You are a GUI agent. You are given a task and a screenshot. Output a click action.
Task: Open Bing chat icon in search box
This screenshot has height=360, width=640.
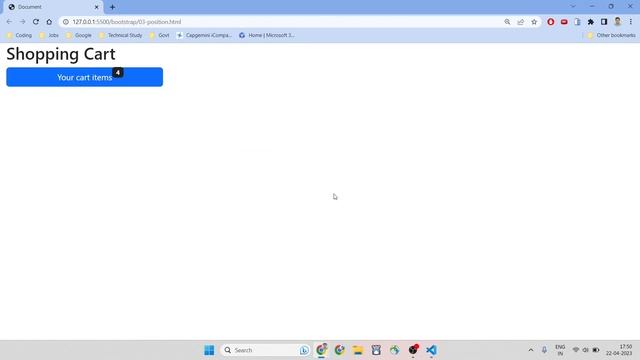pyautogui.click(x=304, y=350)
